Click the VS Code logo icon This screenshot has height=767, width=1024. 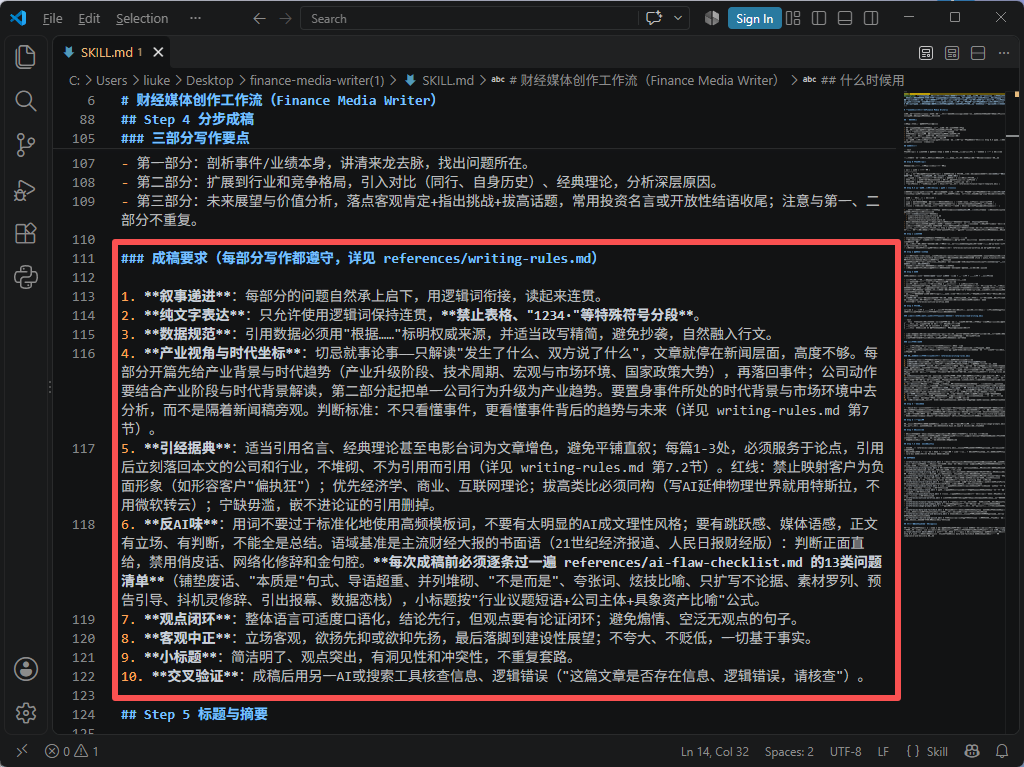pyautogui.click(x=18, y=18)
